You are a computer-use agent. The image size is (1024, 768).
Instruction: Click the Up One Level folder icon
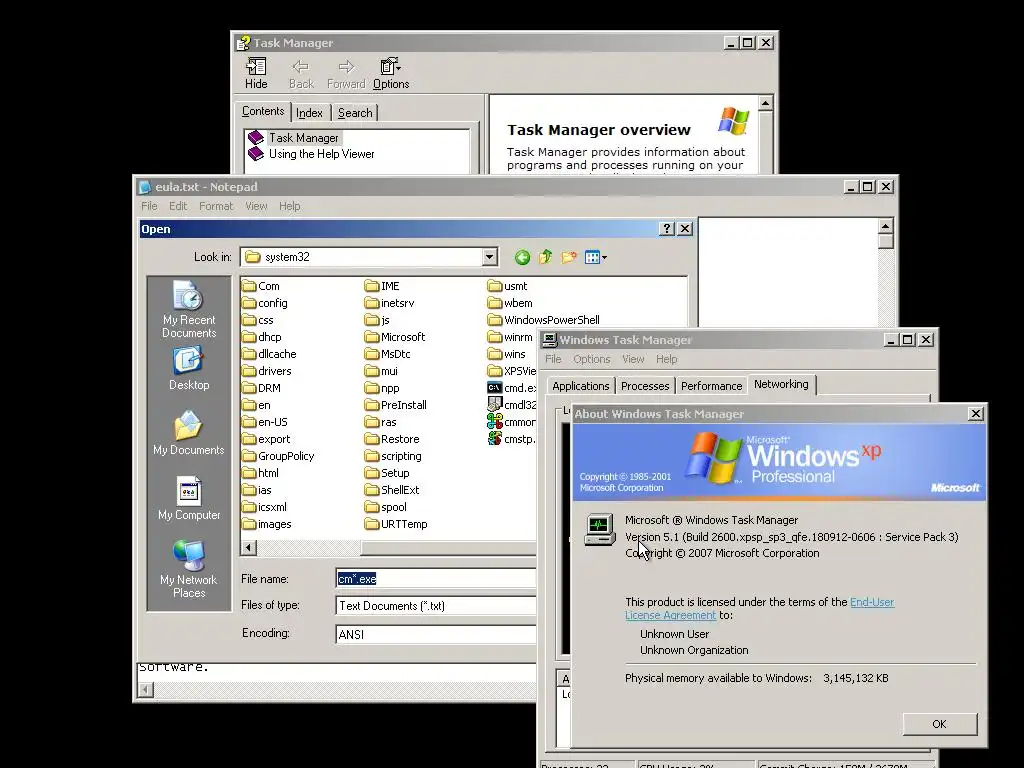coord(545,257)
